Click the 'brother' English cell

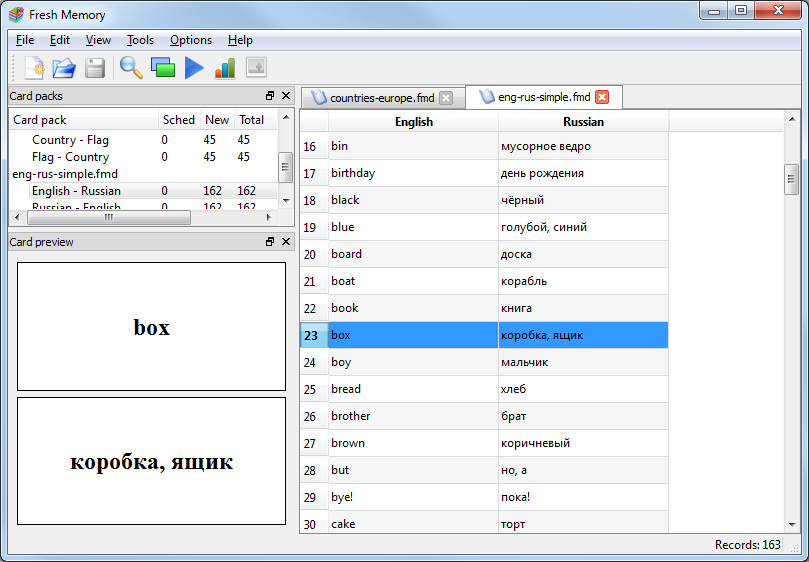tap(413, 416)
